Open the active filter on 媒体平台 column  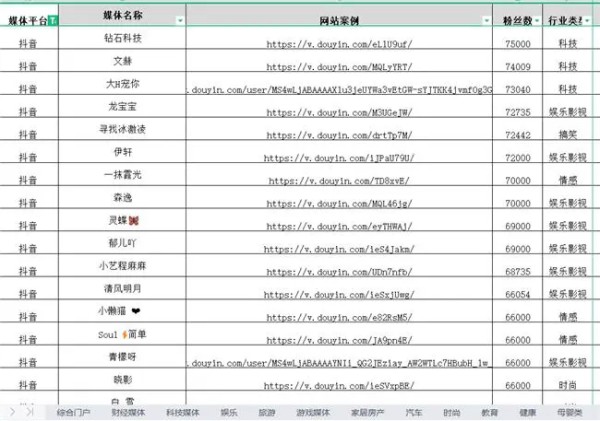point(53,20)
